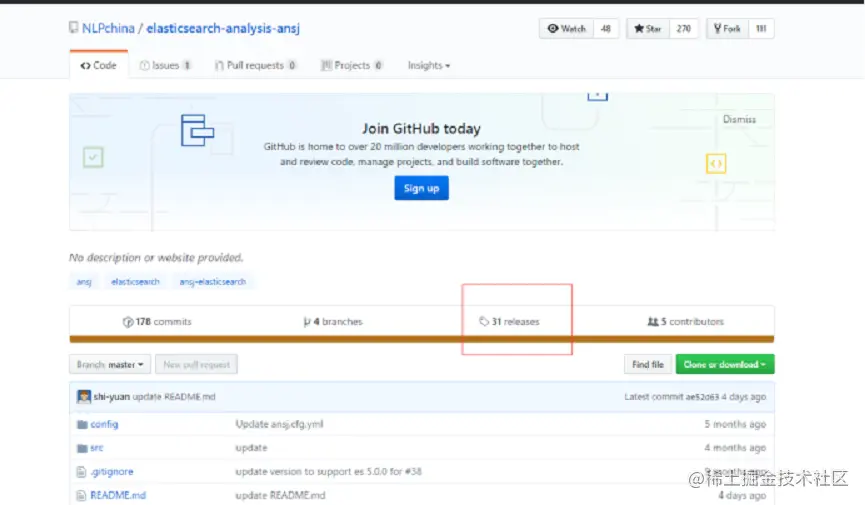
Task: Click the Find file button
Action: (x=648, y=364)
